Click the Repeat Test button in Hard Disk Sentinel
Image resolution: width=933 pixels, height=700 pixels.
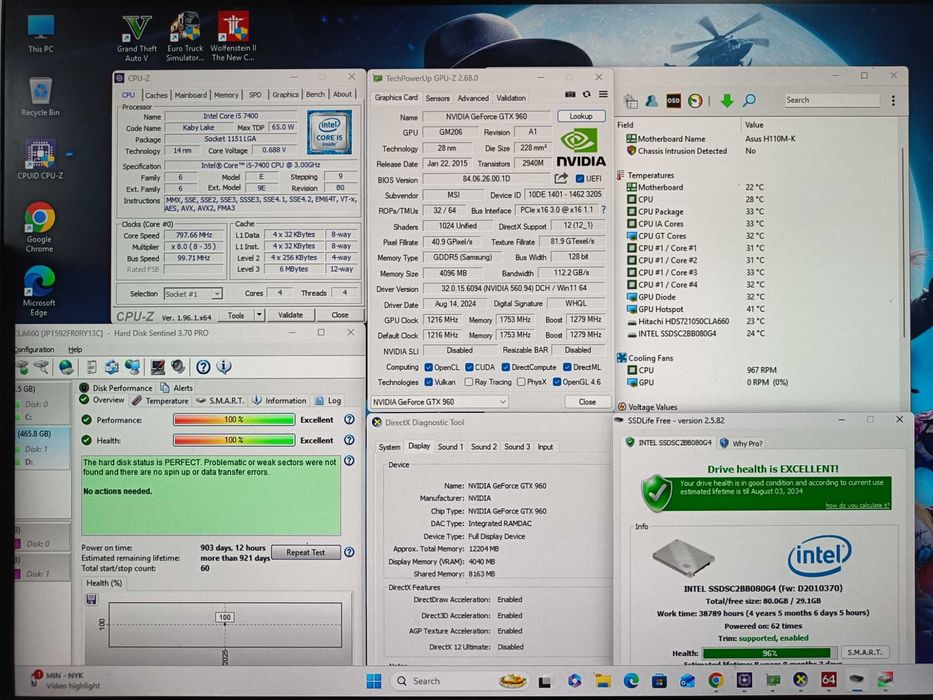coord(305,552)
